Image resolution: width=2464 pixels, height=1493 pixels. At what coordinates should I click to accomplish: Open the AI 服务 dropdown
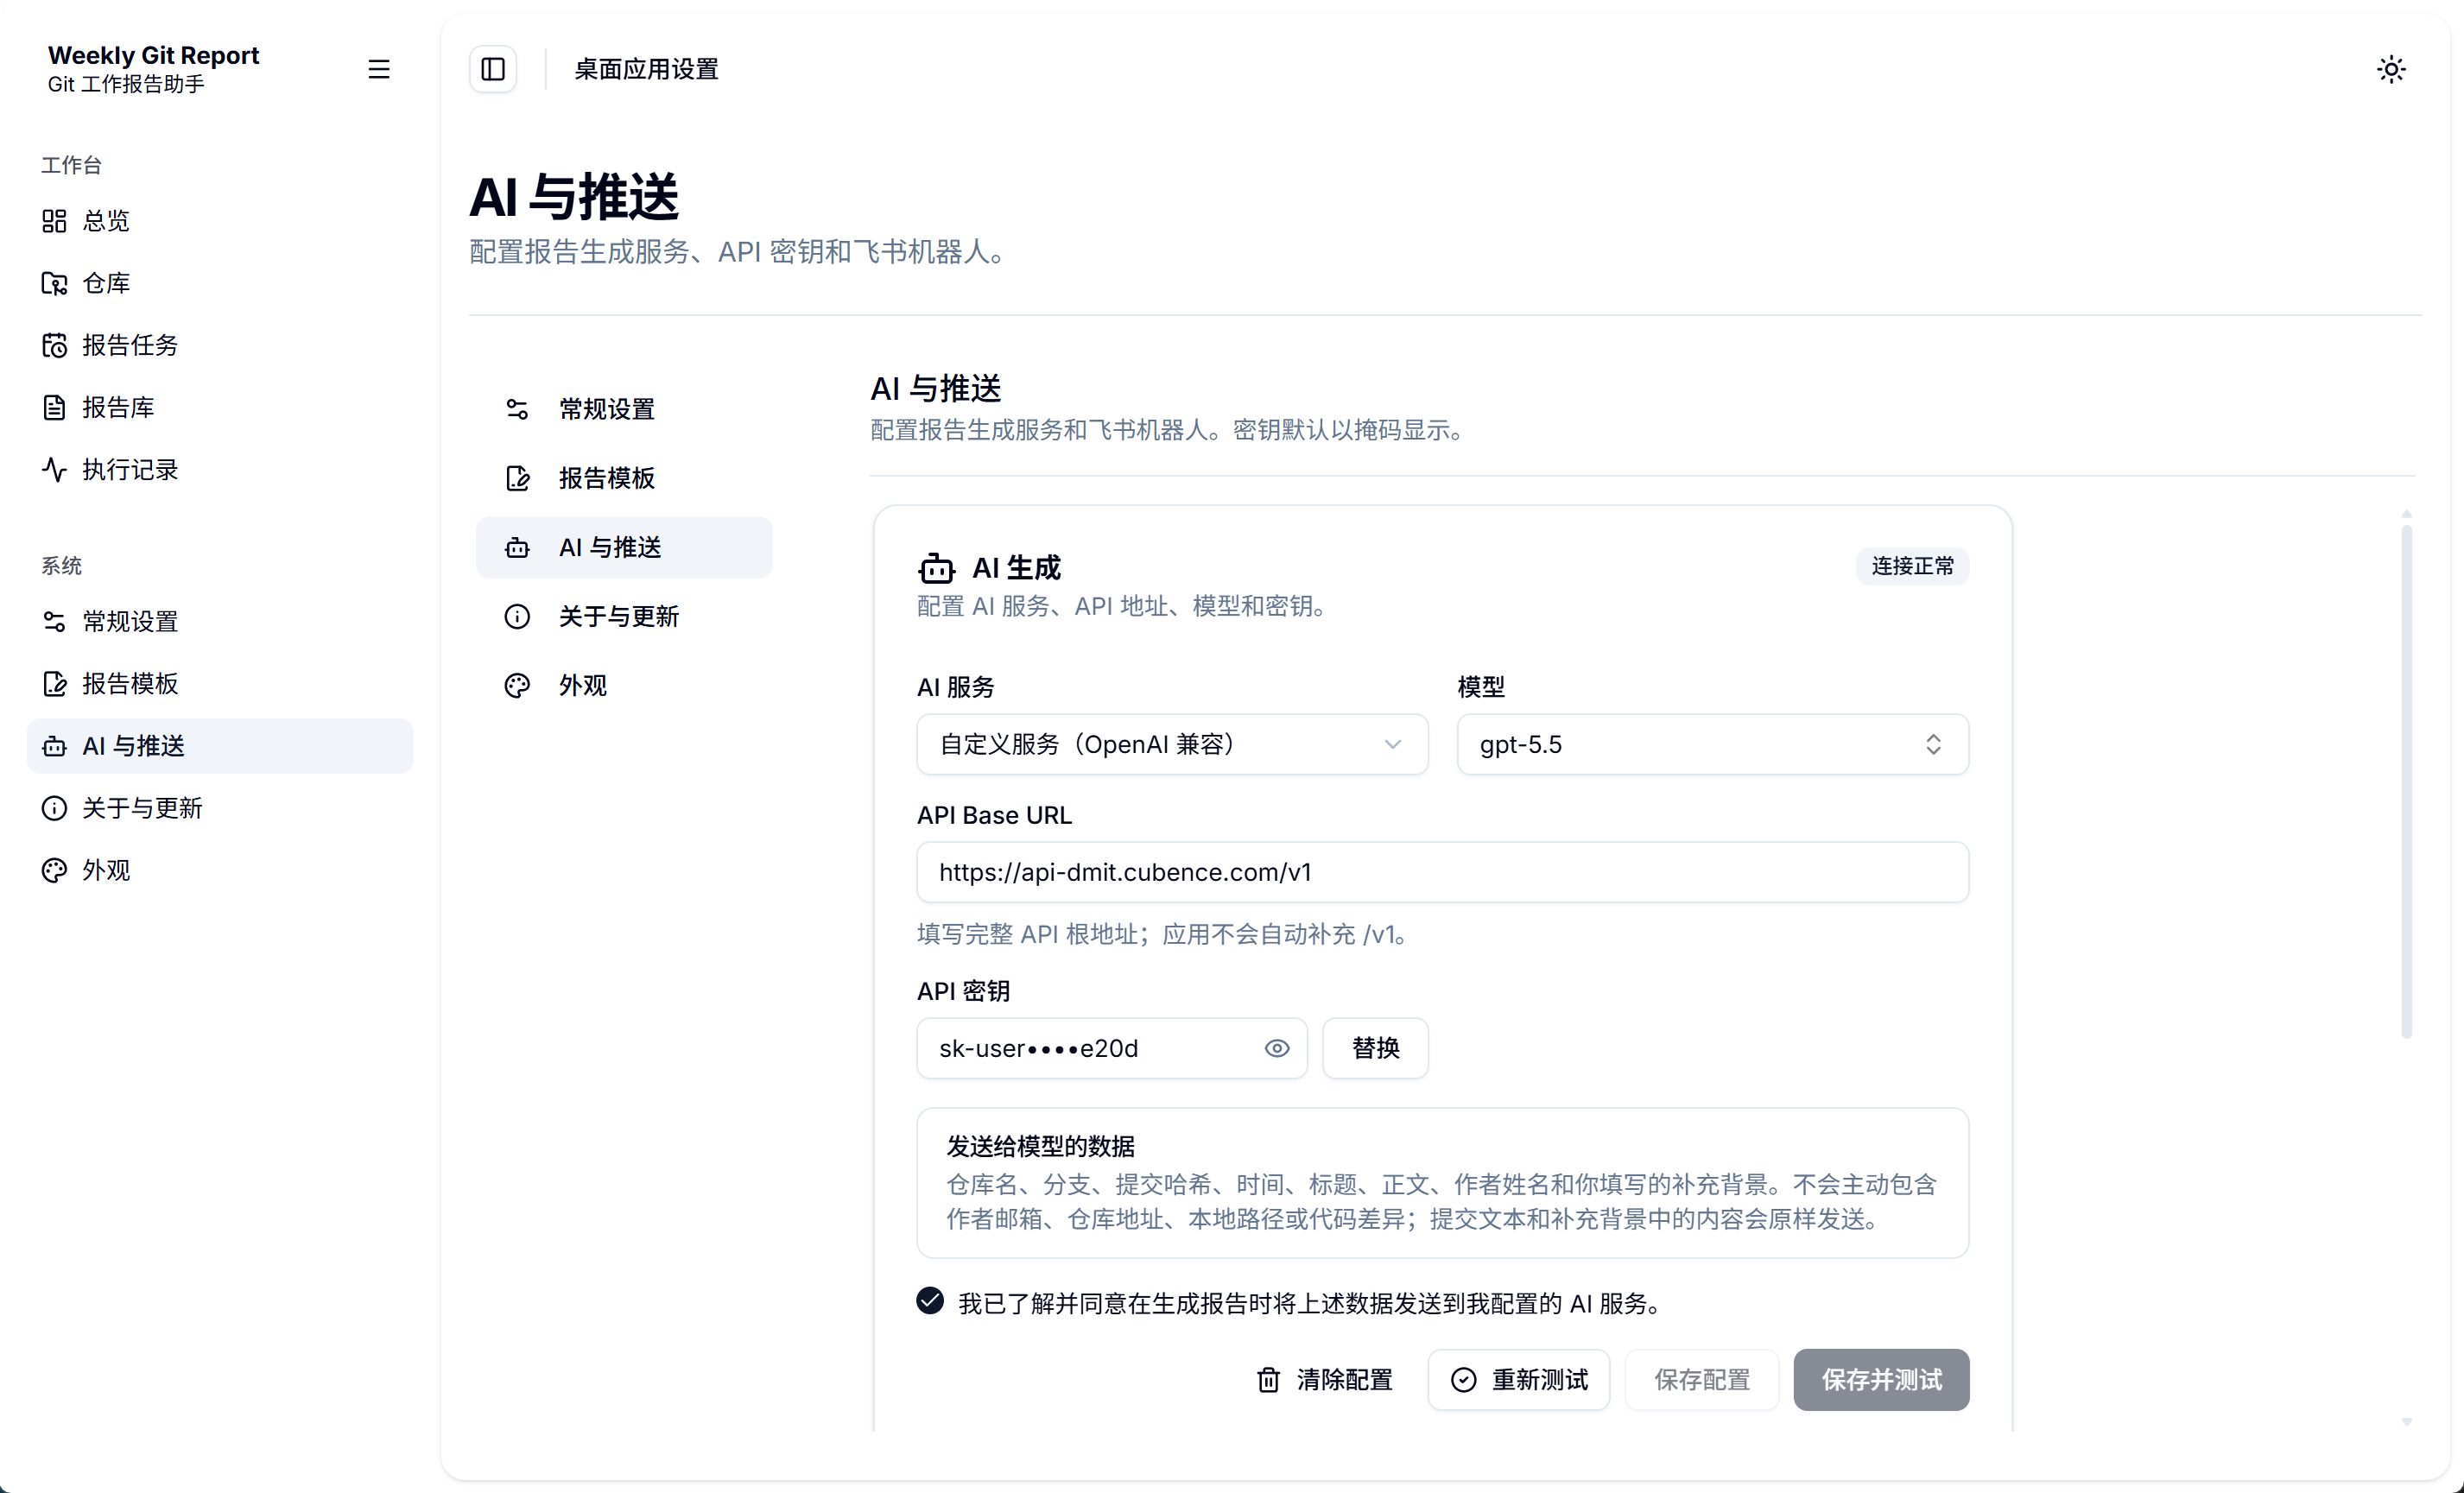click(x=1172, y=744)
